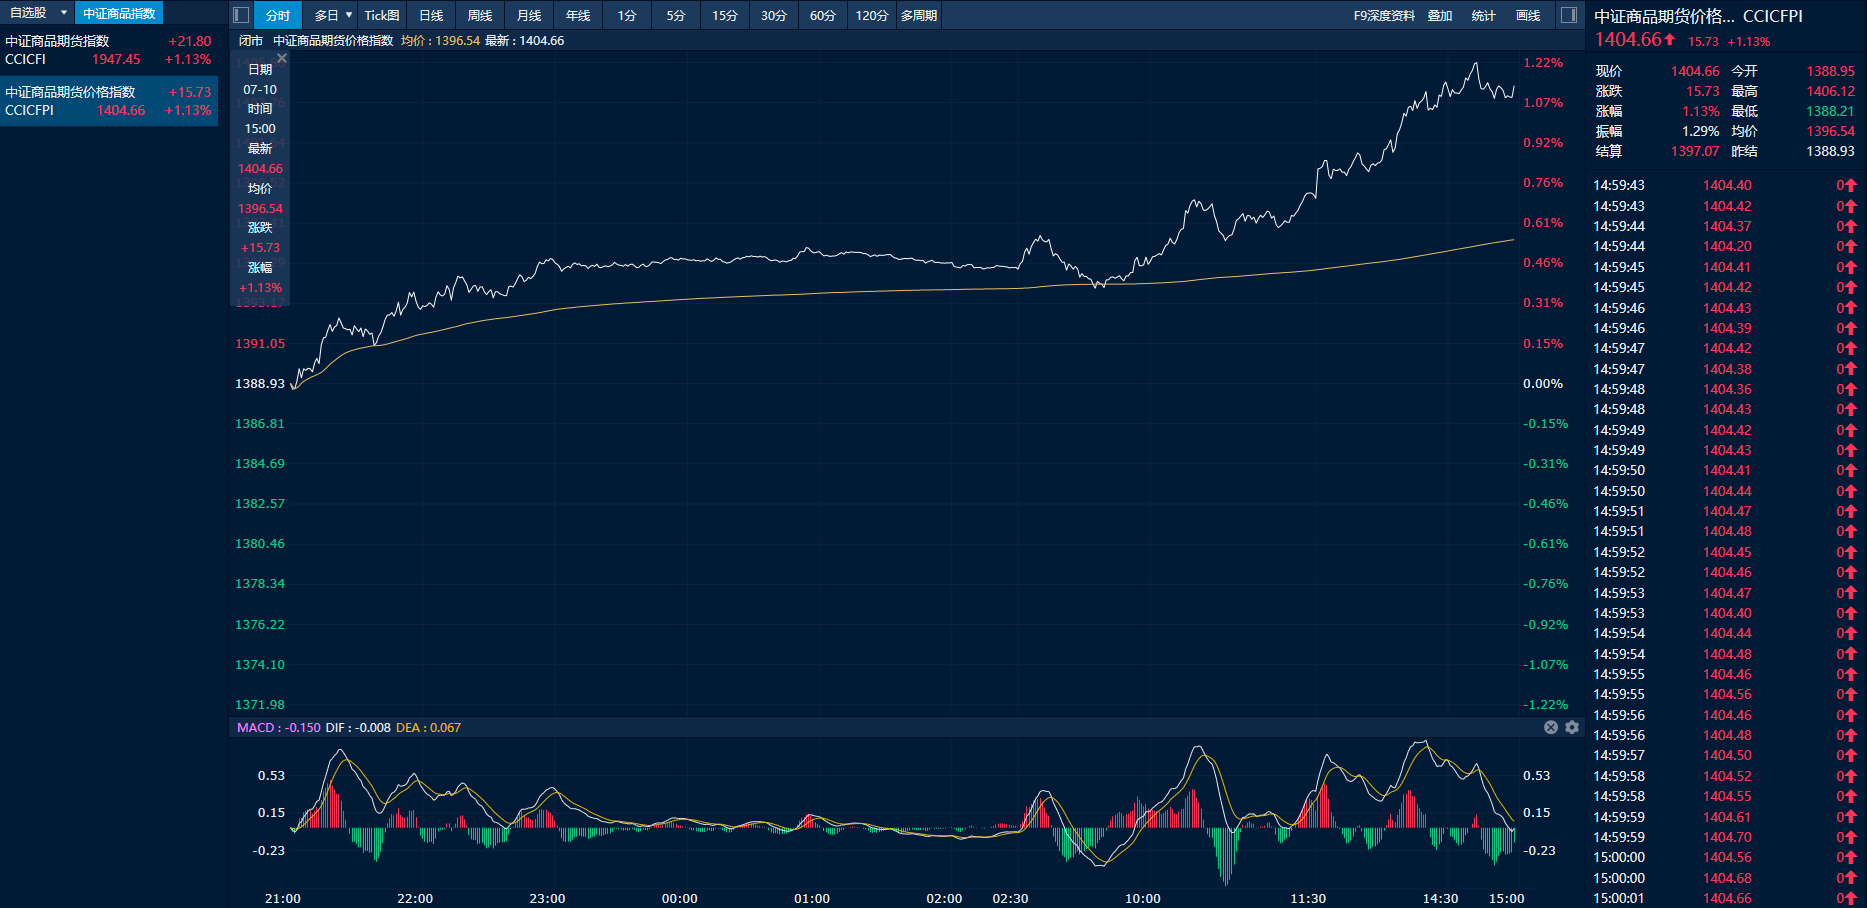Open the 统计 statistics tool

coord(1484,15)
